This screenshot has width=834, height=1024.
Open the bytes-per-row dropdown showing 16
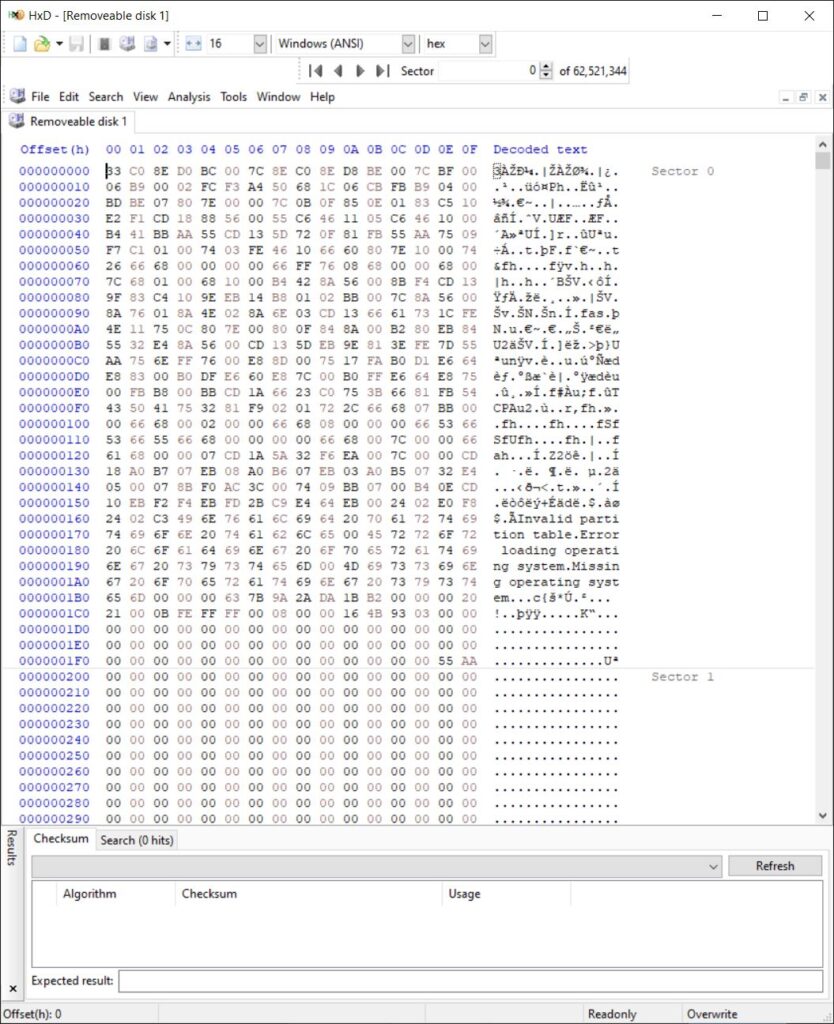pos(259,43)
